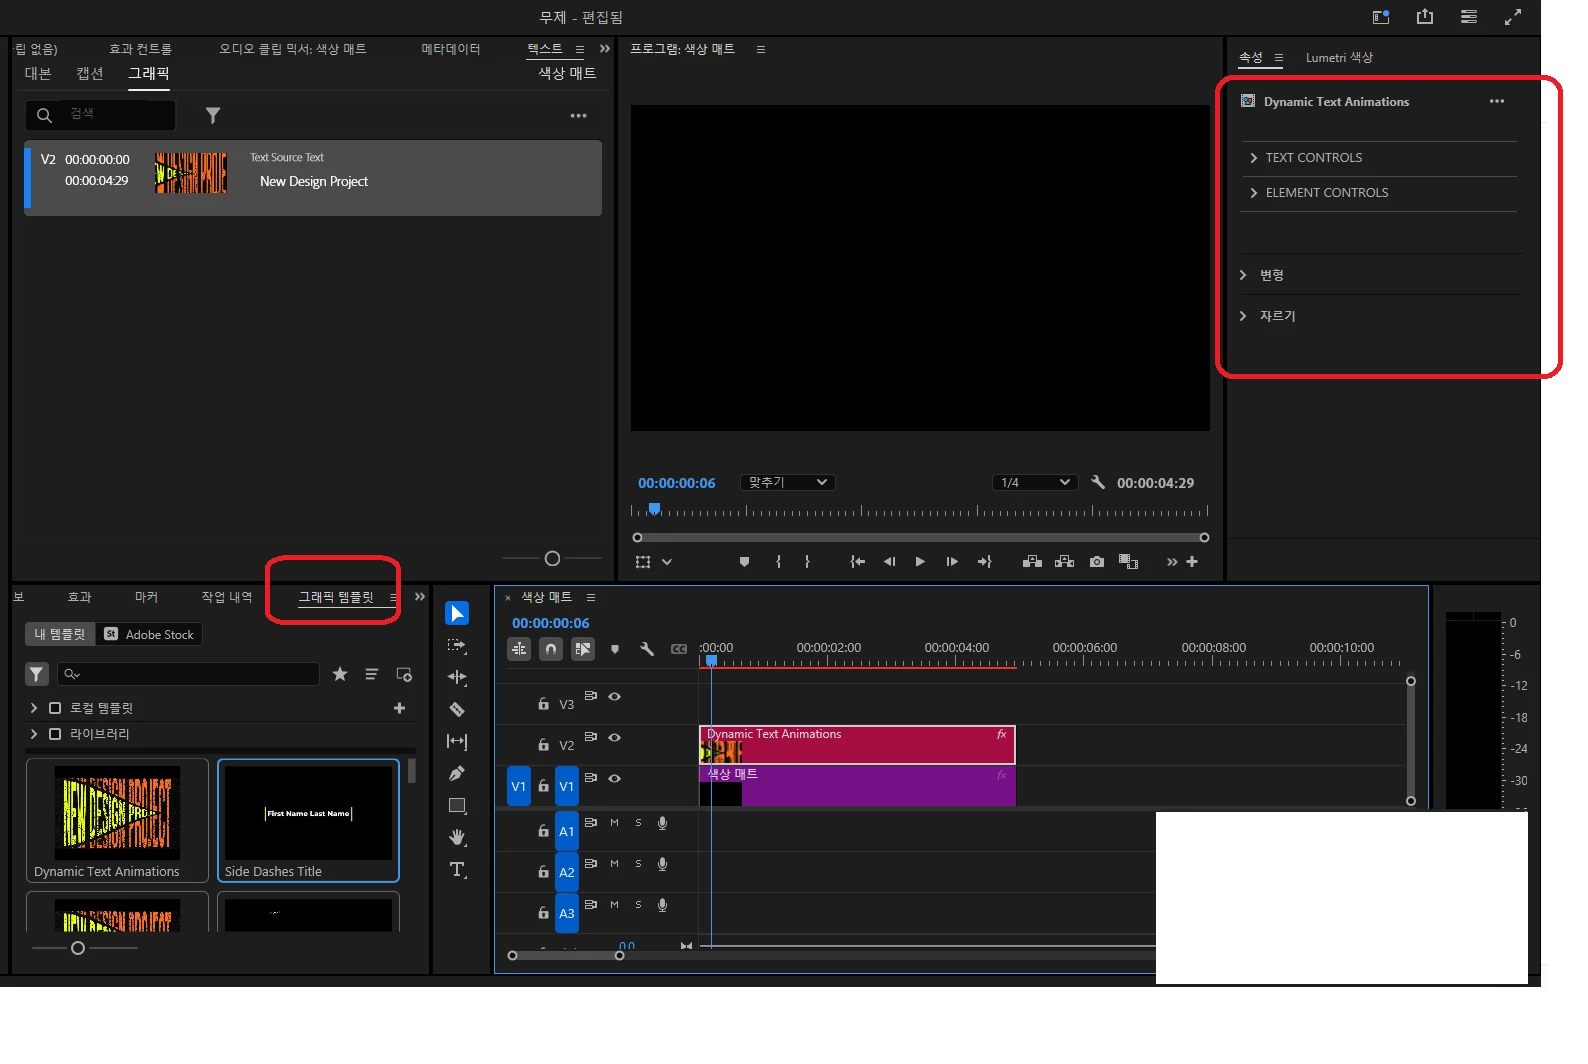The width and height of the screenshot is (1588, 1064).
Task: Select the Hand tool
Action: tap(457, 837)
